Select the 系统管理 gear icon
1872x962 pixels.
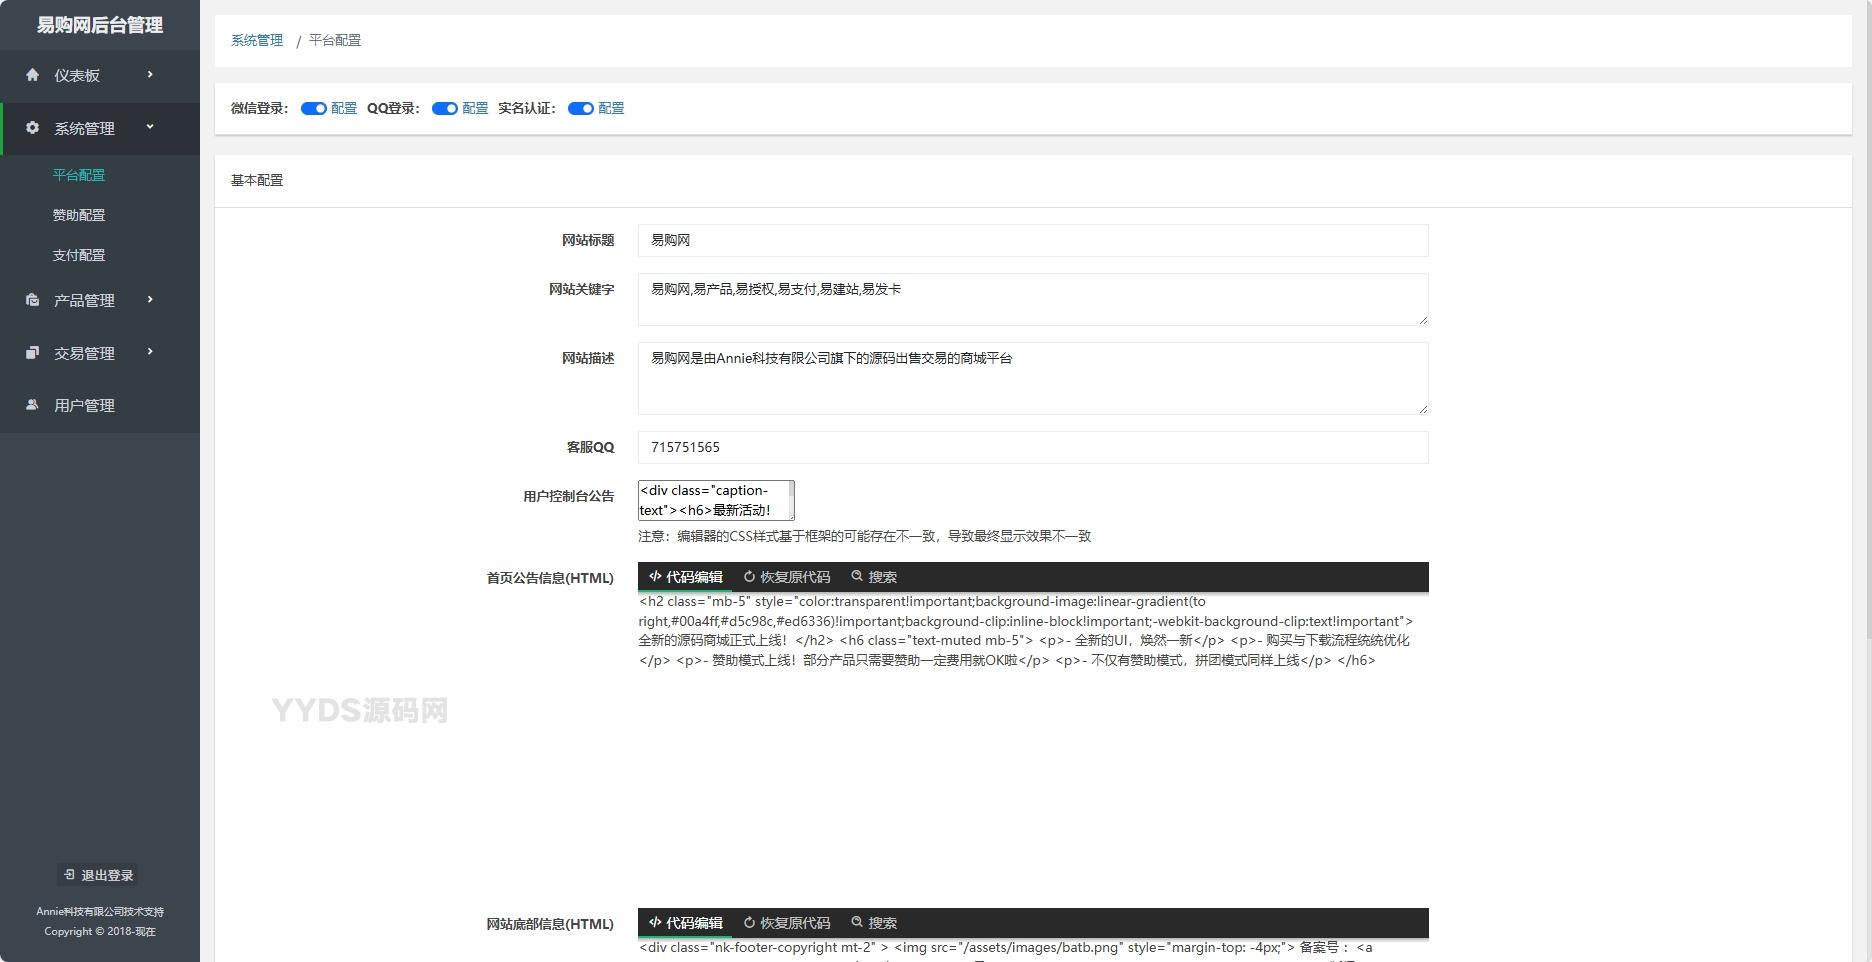pos(31,128)
